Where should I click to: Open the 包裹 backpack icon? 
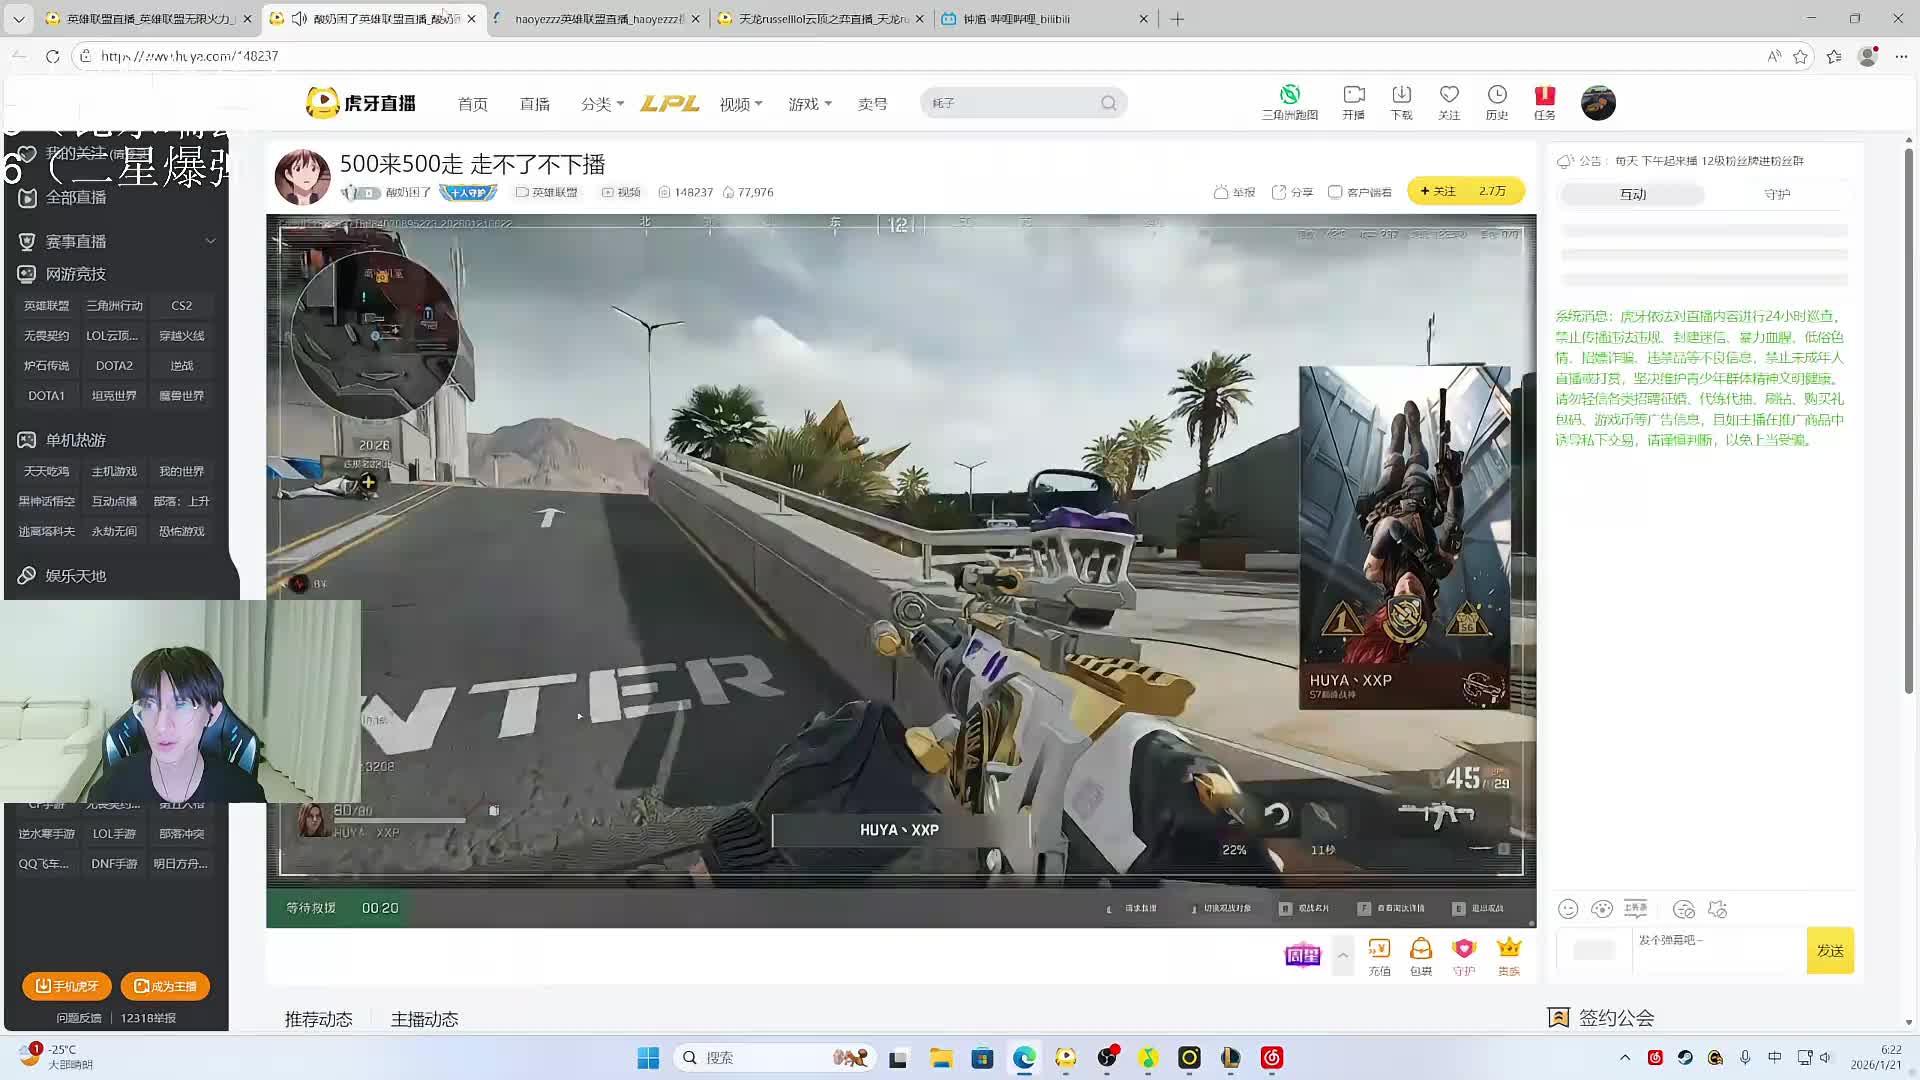click(x=1420, y=949)
